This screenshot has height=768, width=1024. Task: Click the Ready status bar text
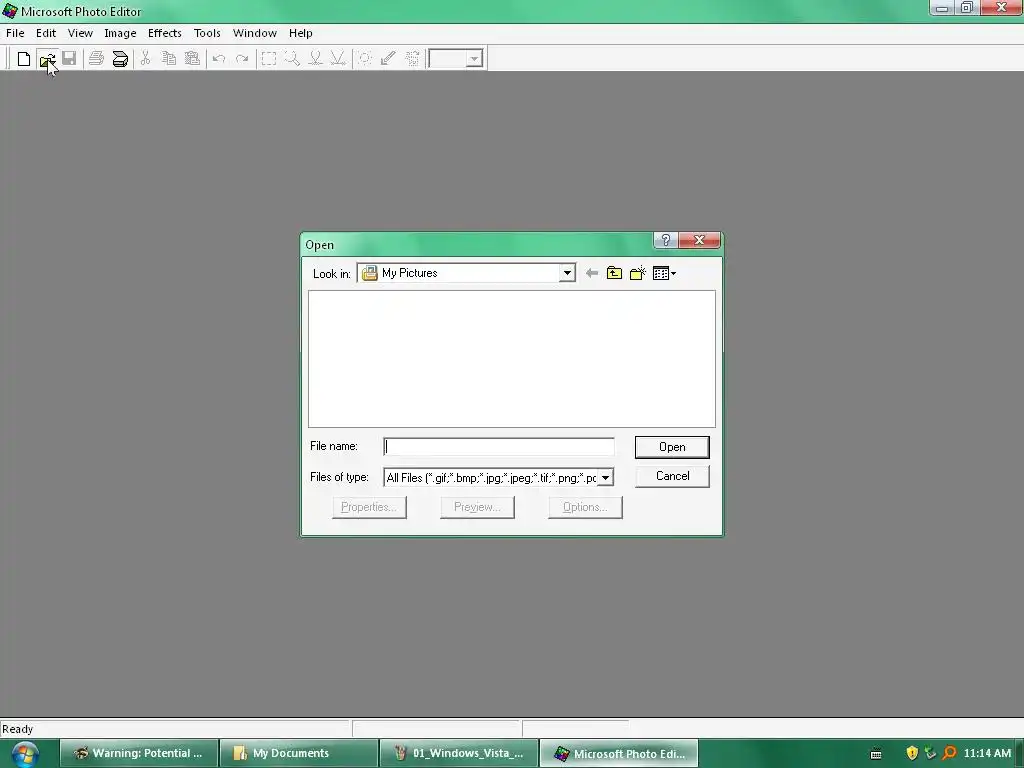pos(18,729)
